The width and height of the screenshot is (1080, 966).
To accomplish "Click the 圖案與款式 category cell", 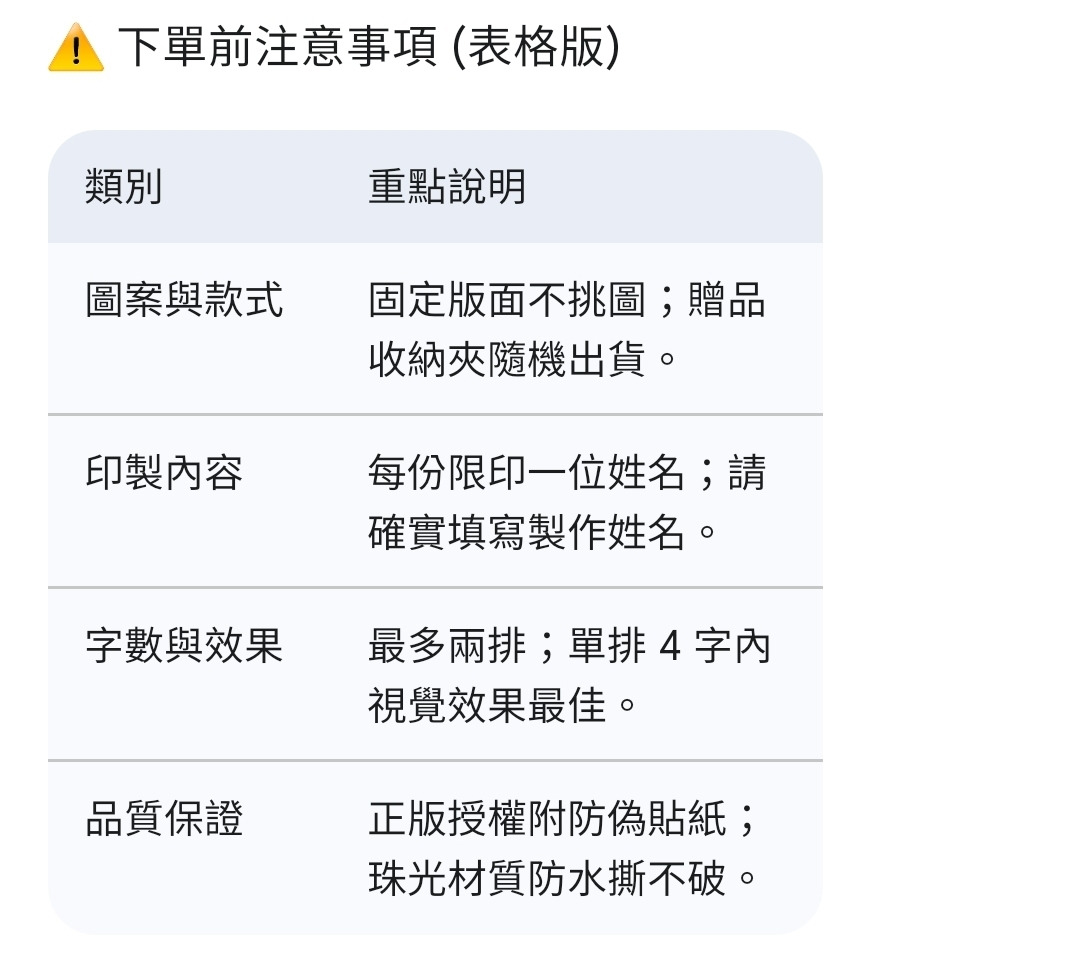I will (185, 300).
